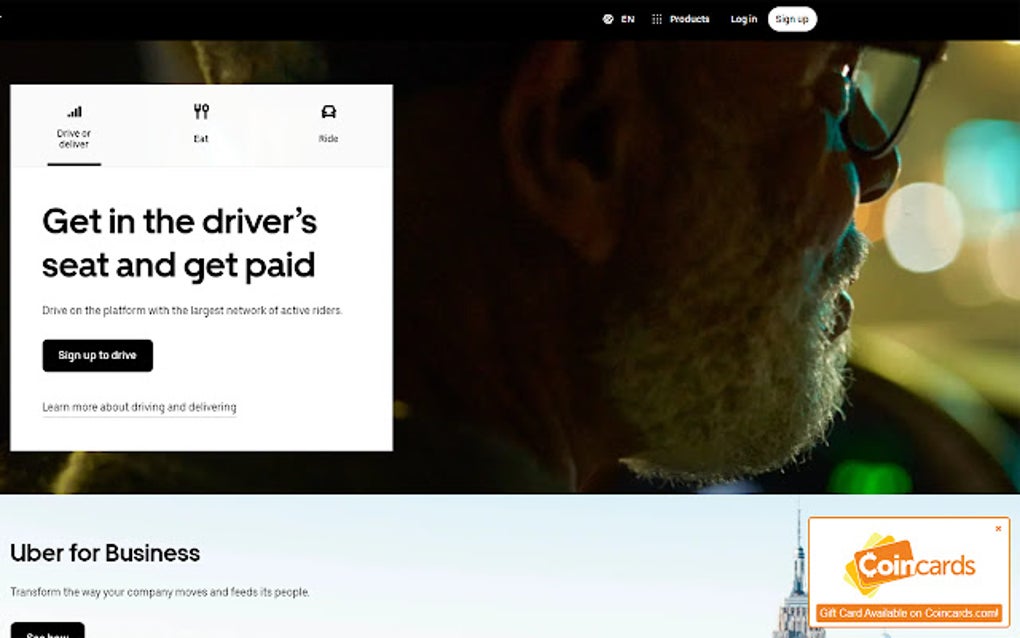The height and width of the screenshot is (638, 1020).
Task: Click the 'Transform the way your company' text
Action: [x=160, y=592]
